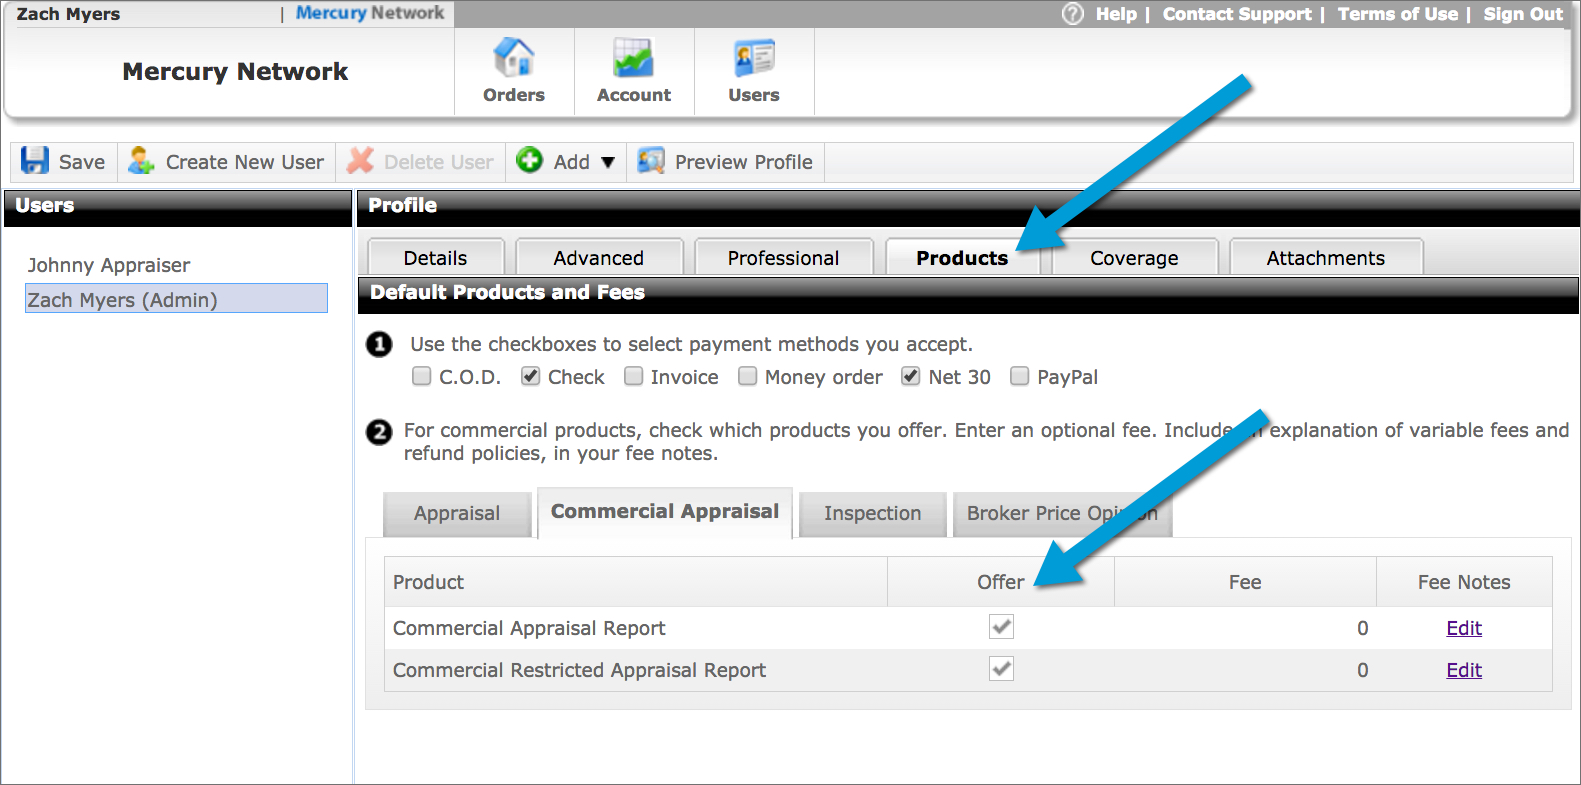Expand the Add dropdown arrow

(x=607, y=162)
